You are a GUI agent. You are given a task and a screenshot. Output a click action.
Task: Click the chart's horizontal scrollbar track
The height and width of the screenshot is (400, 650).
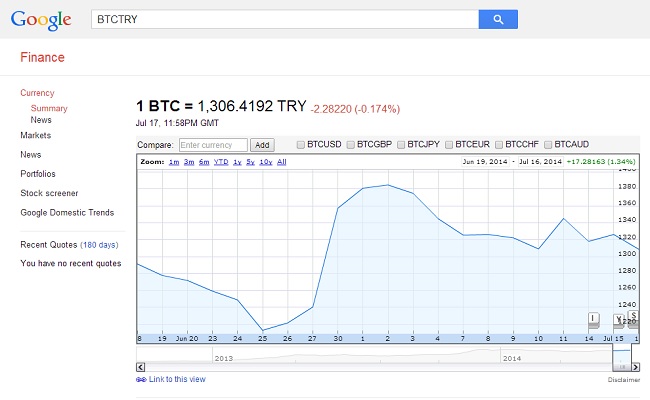coord(378,367)
